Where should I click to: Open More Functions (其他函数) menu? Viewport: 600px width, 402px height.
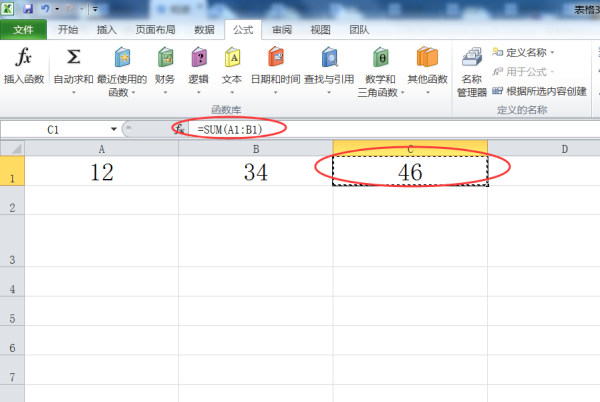(x=427, y=71)
